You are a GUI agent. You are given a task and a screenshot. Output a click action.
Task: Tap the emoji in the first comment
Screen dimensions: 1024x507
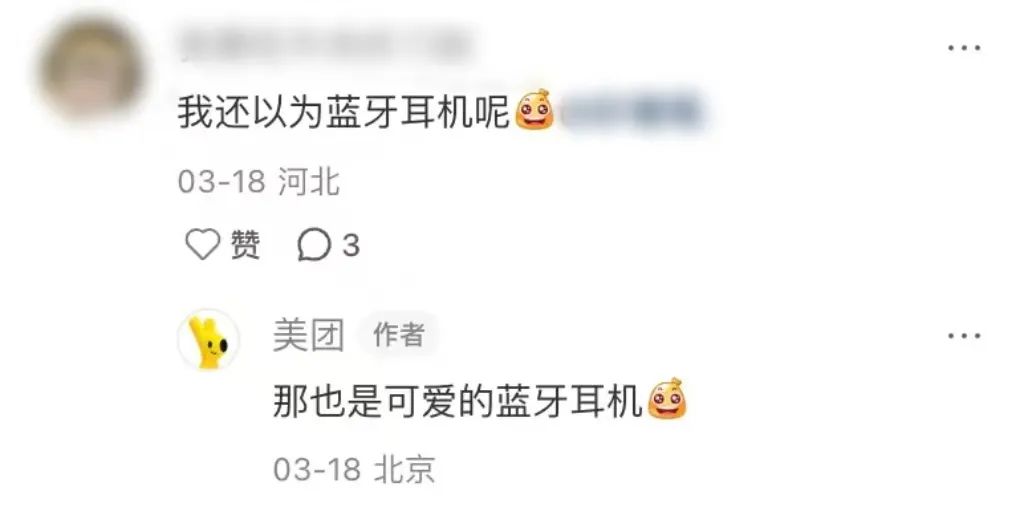pyautogui.click(x=534, y=110)
